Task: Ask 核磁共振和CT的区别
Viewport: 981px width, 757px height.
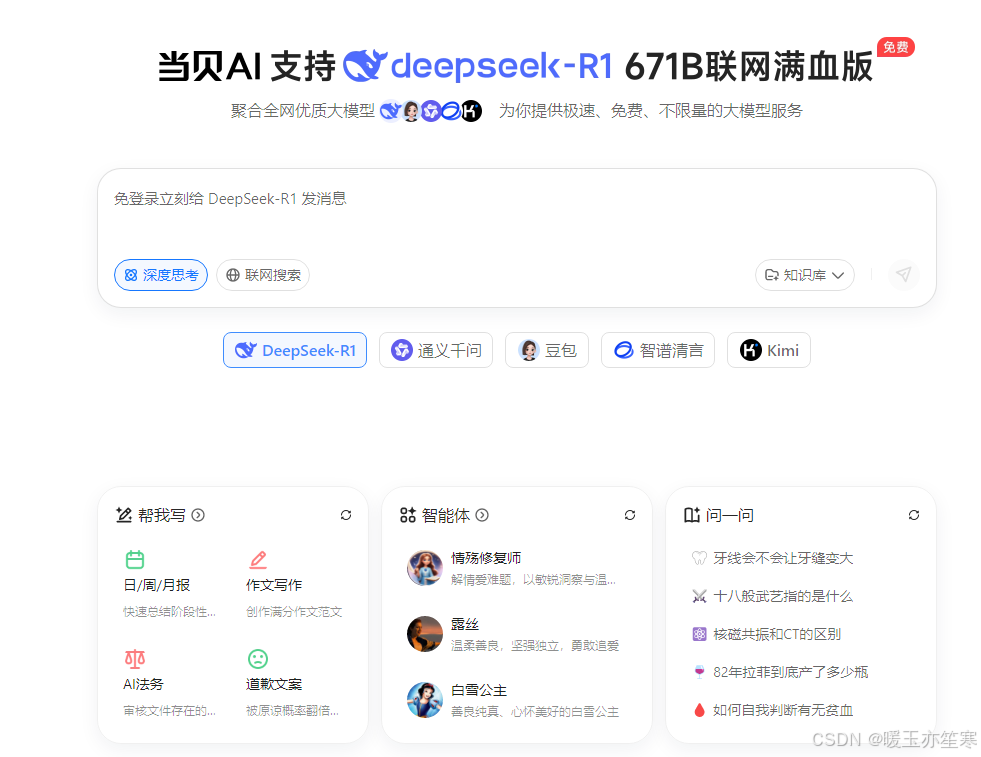Action: point(776,634)
